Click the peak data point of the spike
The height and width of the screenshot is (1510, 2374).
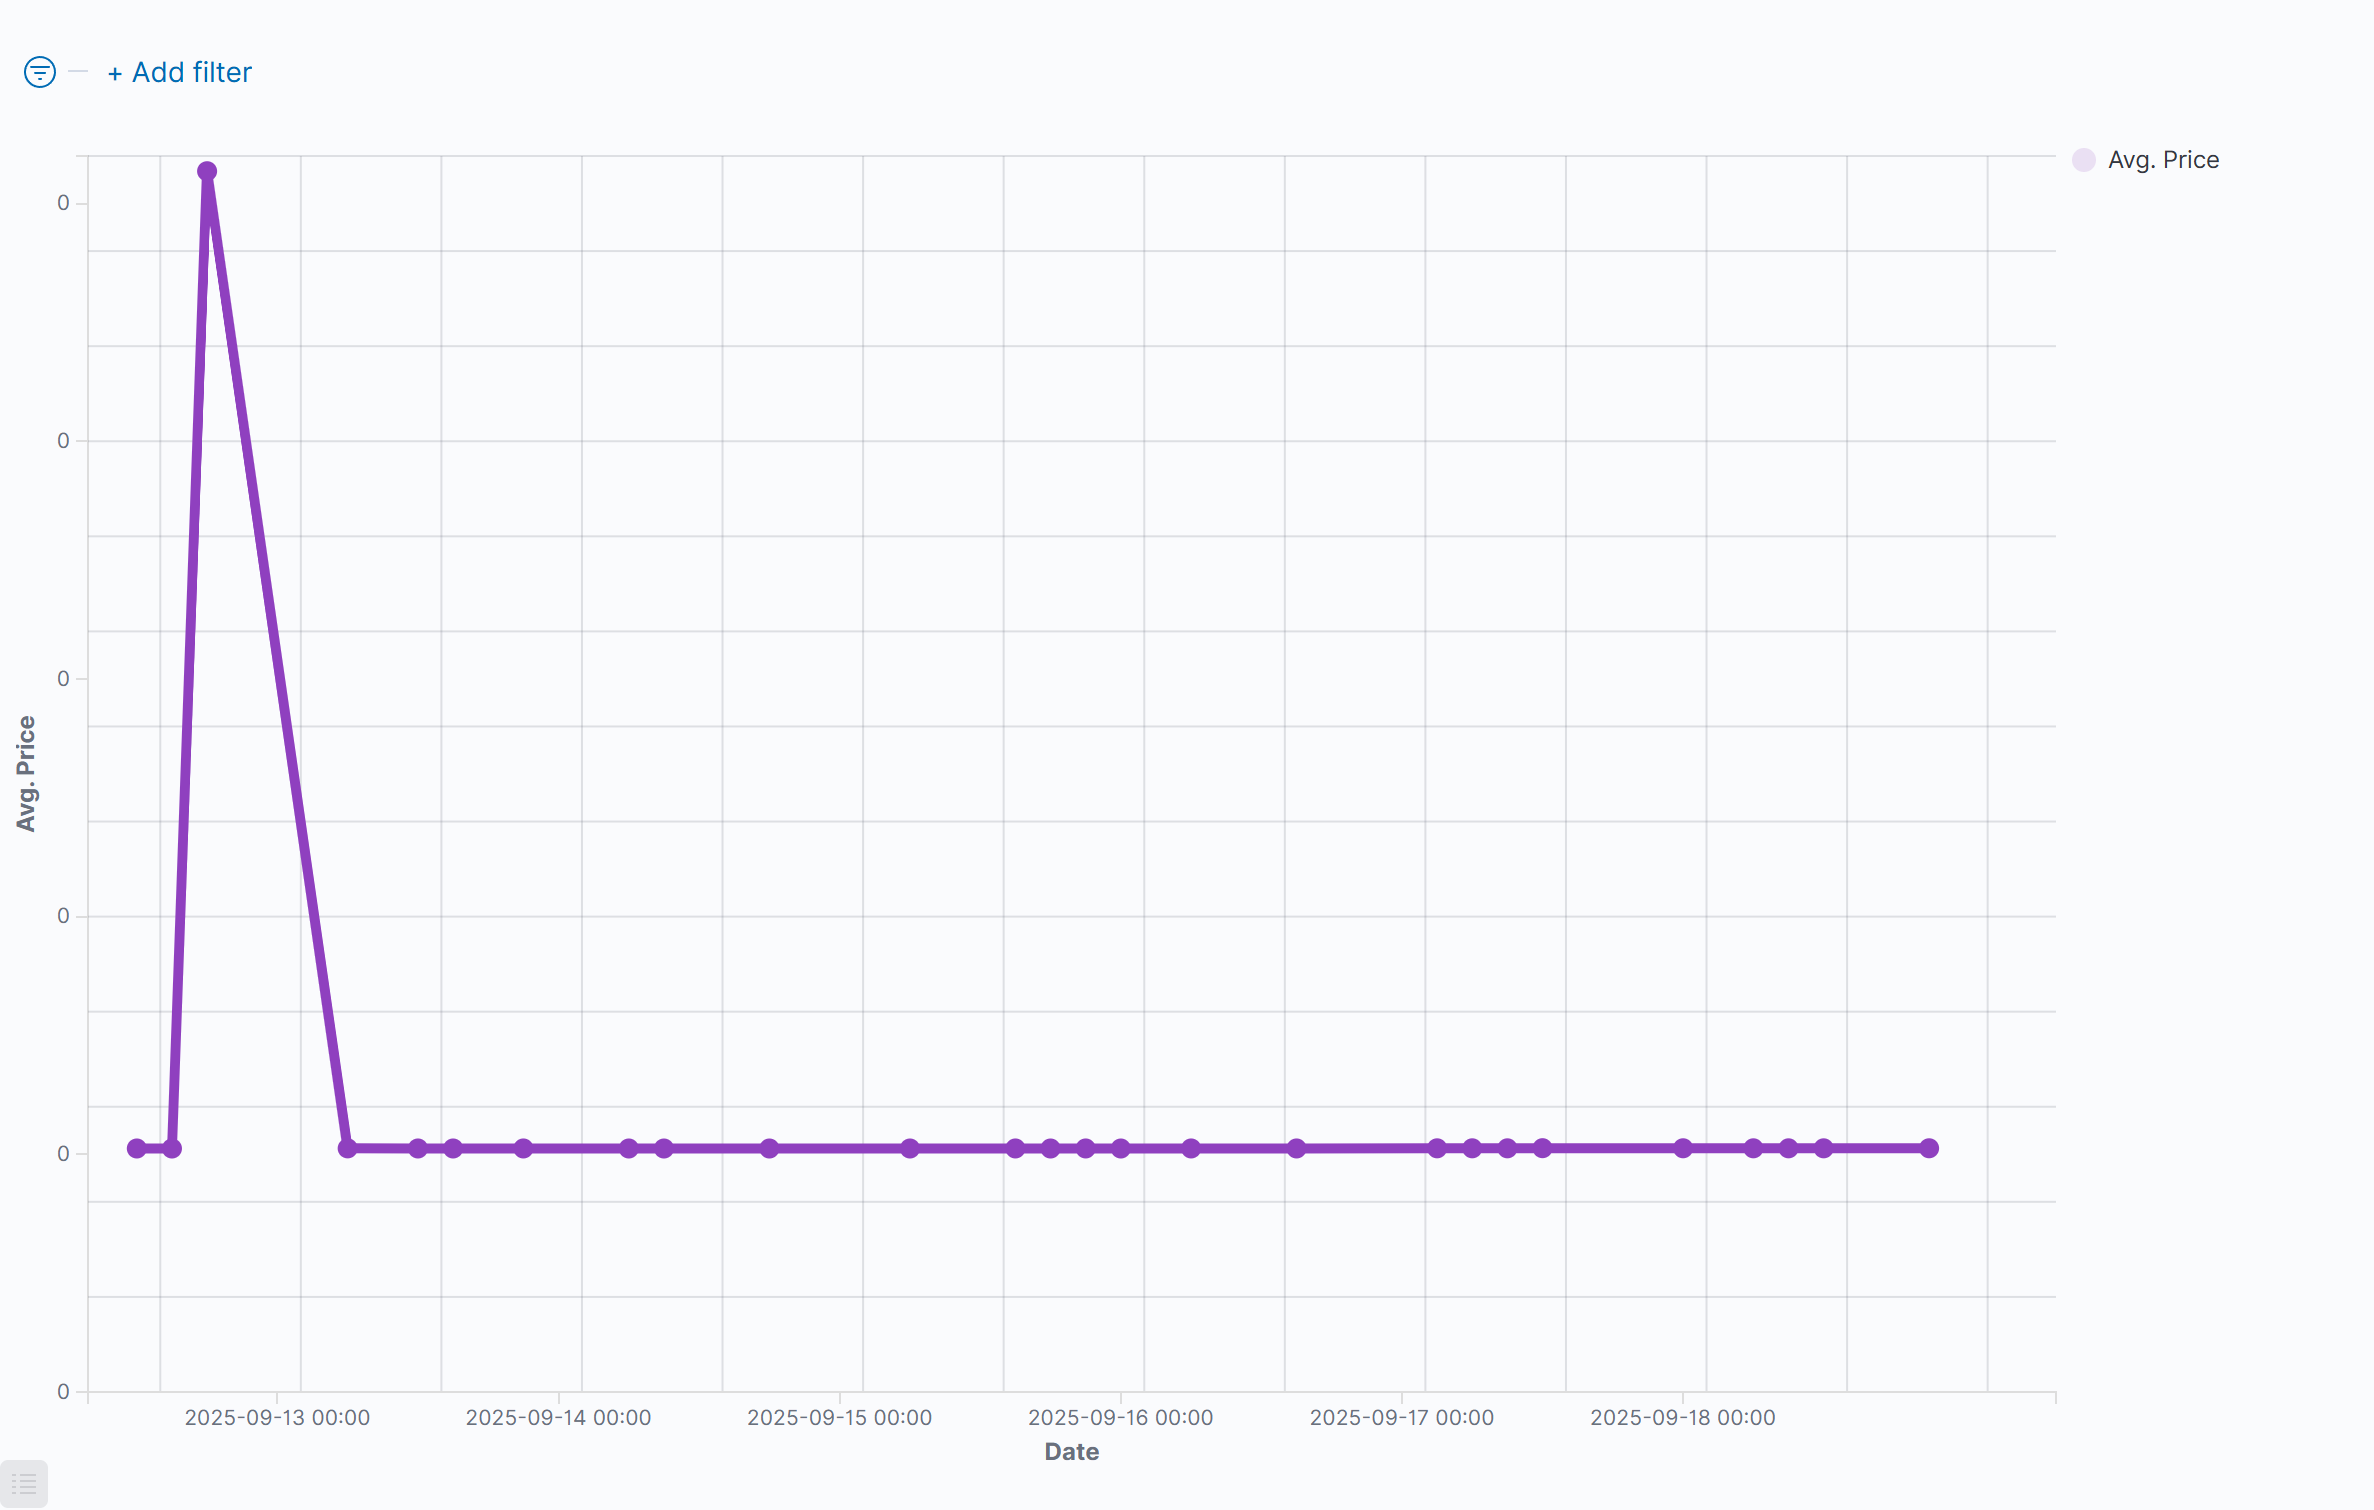point(207,171)
